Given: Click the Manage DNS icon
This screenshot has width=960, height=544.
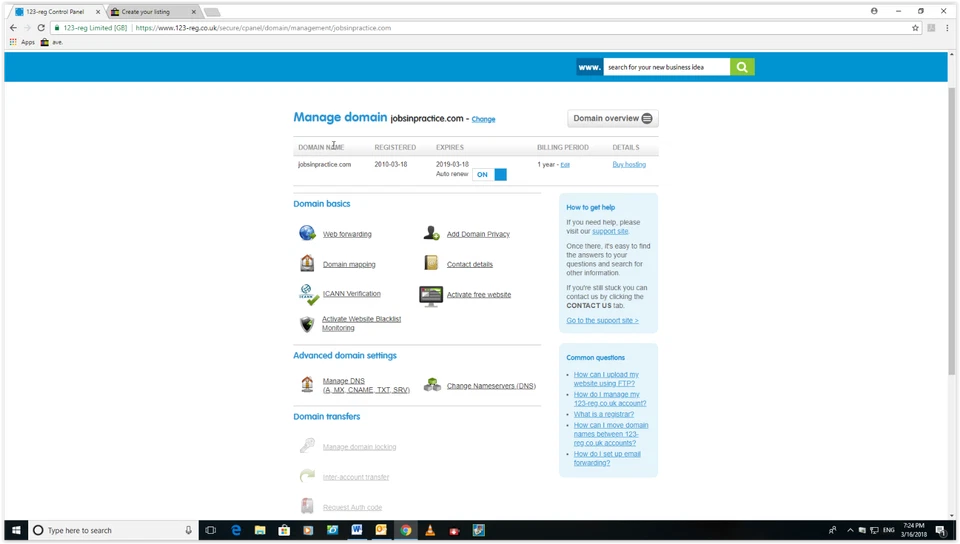Looking at the screenshot, I should 307,384.
